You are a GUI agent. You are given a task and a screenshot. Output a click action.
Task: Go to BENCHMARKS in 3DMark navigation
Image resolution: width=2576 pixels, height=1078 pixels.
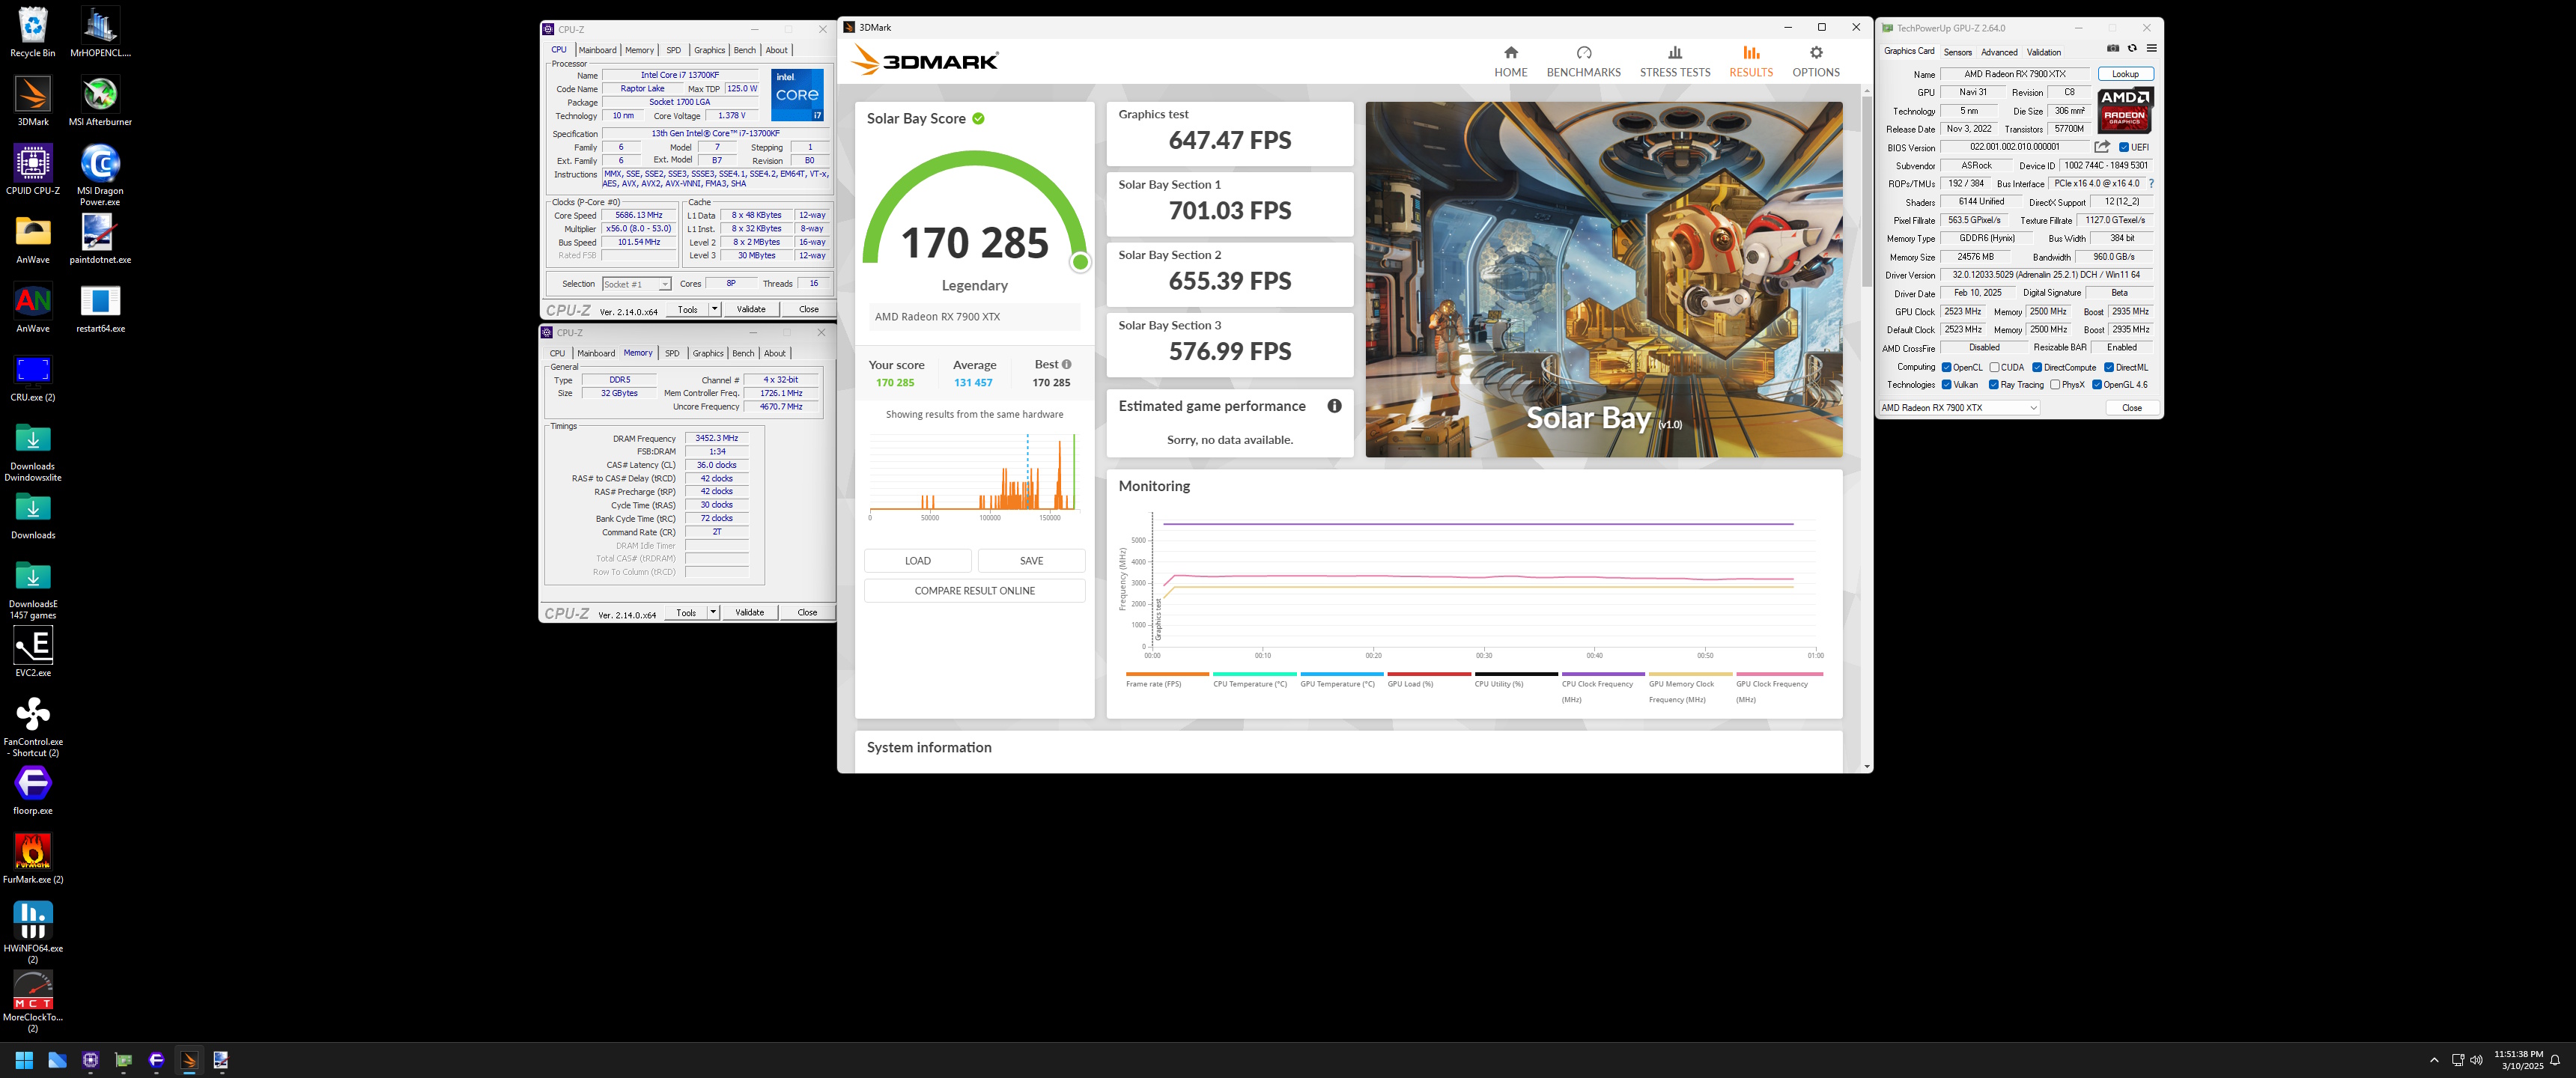pyautogui.click(x=1583, y=62)
